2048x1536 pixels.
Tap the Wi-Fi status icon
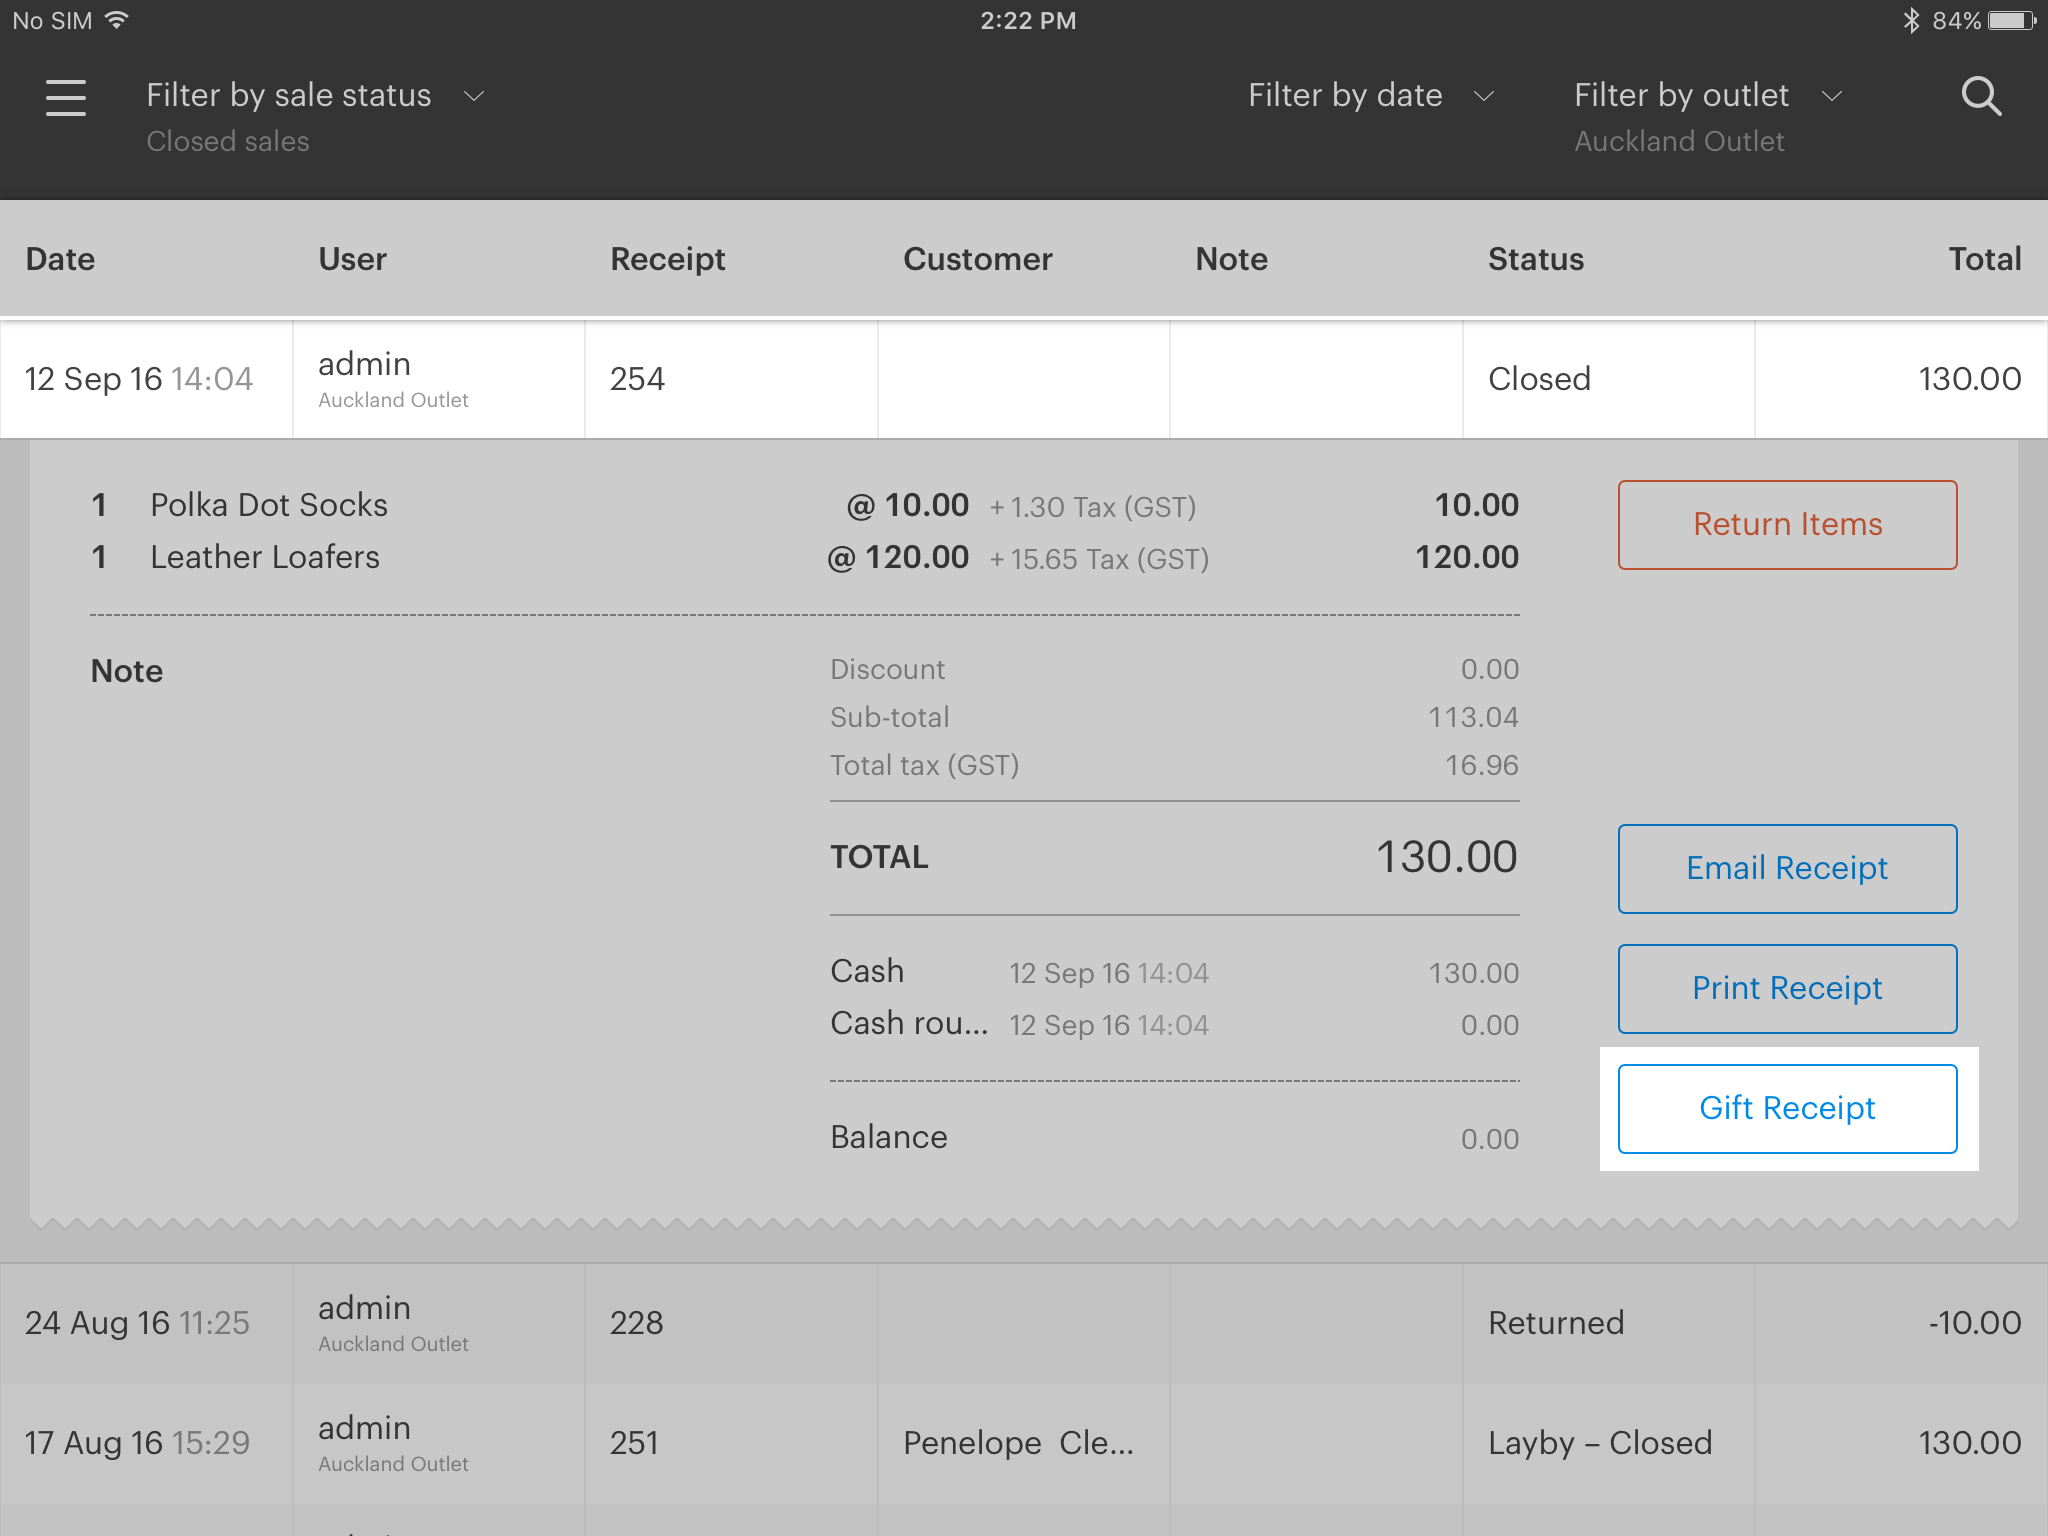117,21
